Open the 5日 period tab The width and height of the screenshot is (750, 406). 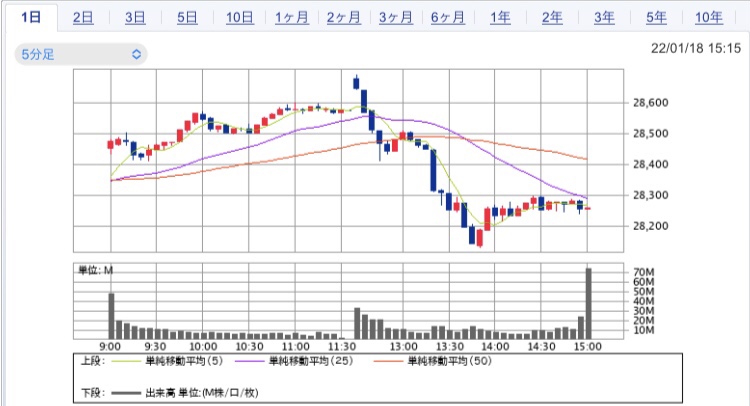tap(187, 18)
